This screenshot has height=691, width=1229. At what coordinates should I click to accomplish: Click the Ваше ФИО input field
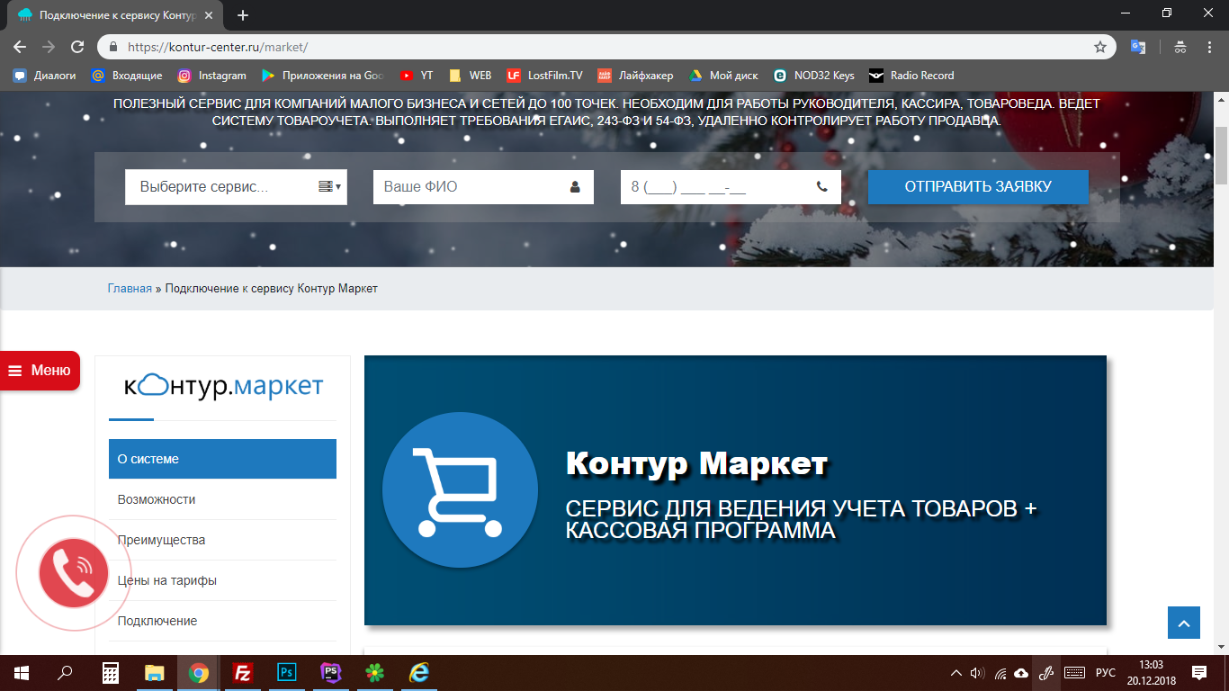pos(483,187)
